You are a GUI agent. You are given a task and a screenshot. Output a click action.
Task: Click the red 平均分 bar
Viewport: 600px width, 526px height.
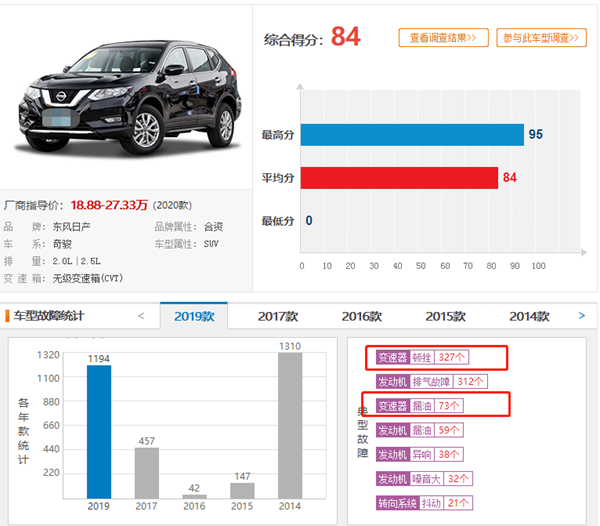(399, 178)
